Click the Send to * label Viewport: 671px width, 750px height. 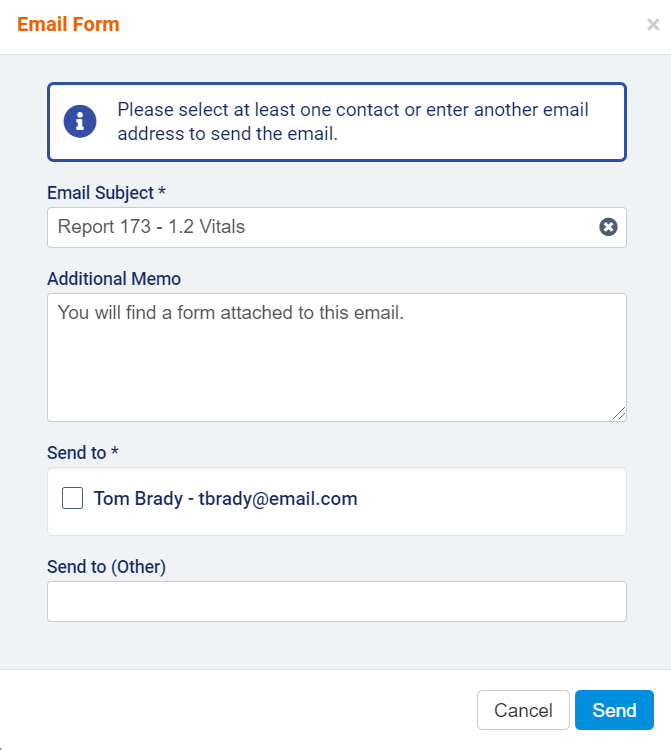[x=83, y=453]
